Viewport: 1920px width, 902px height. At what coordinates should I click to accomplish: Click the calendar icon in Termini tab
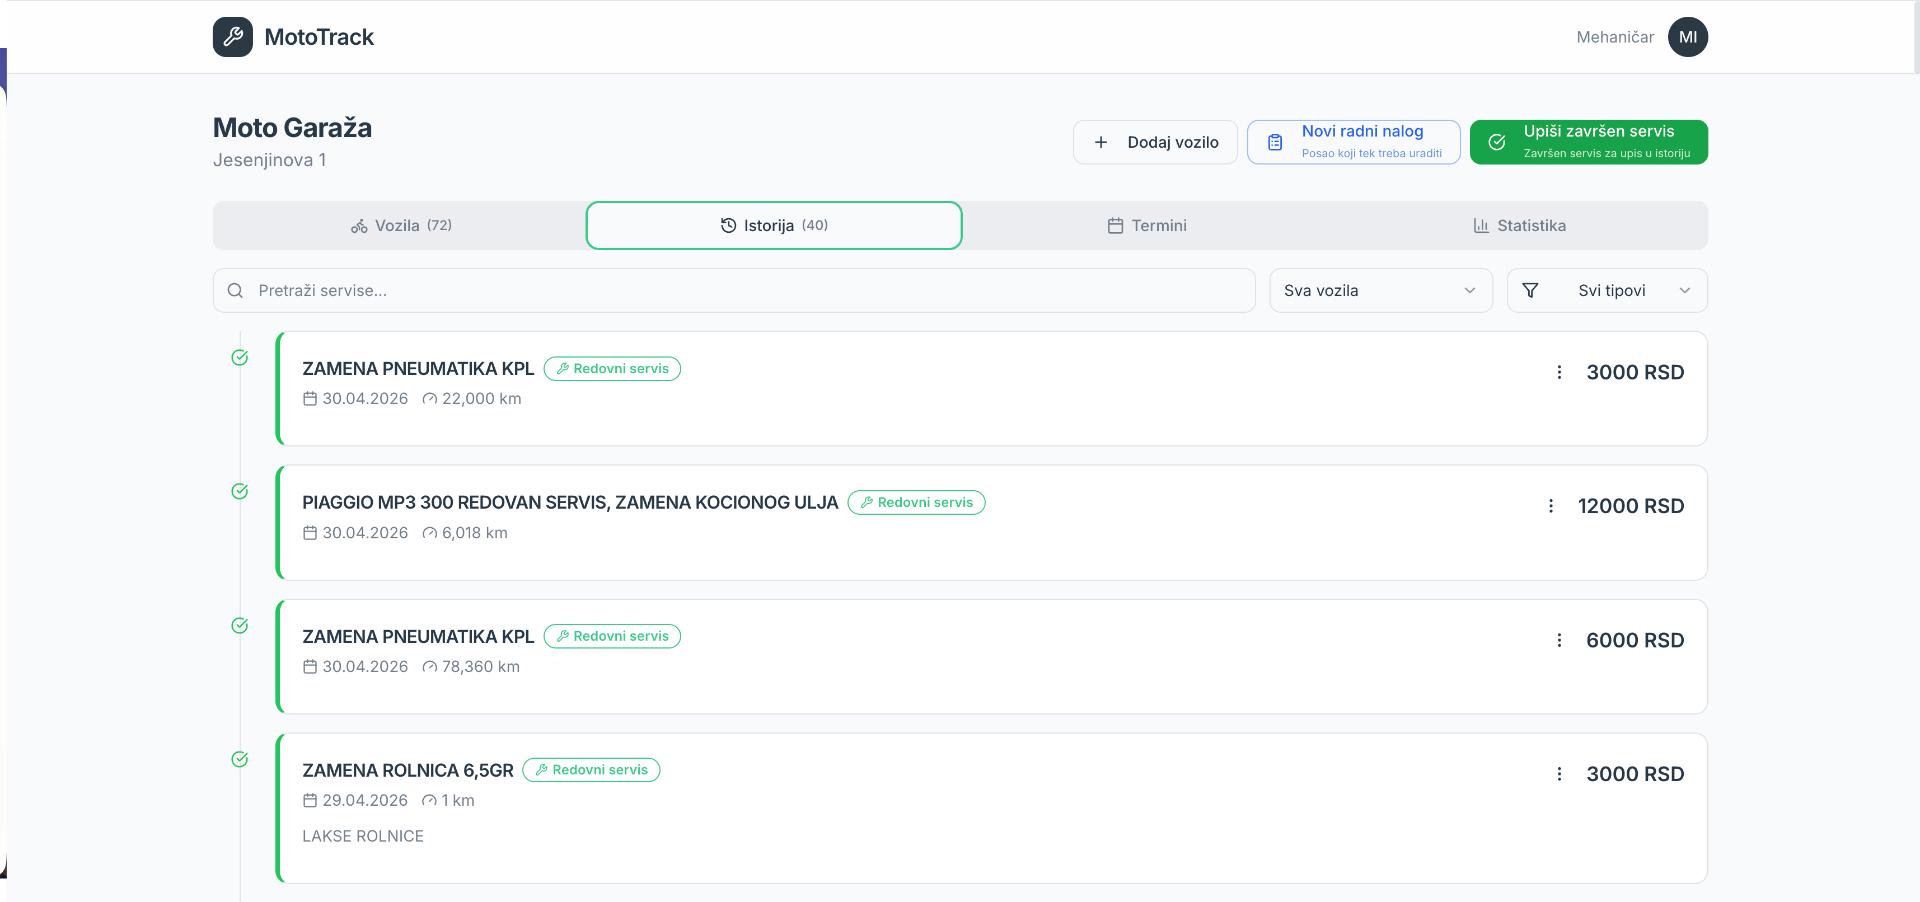point(1116,226)
